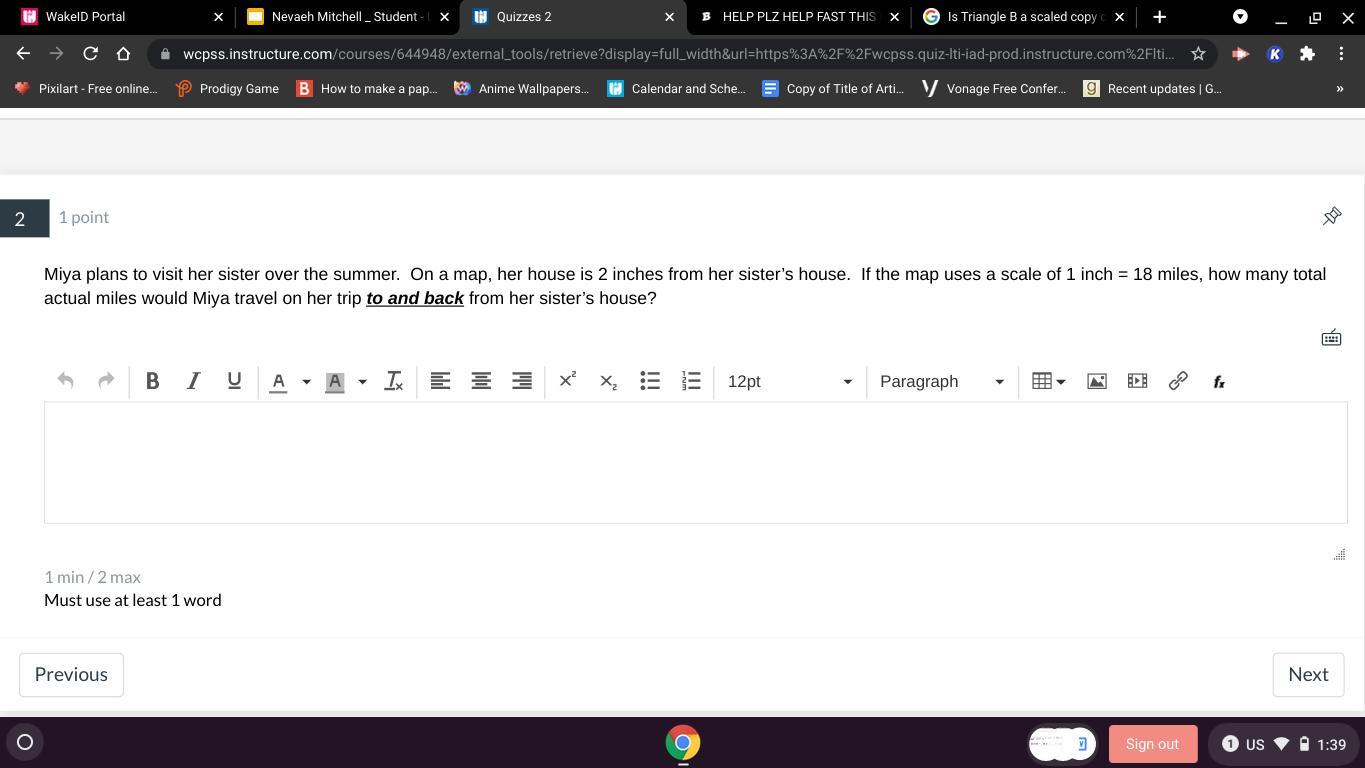Open the Chrome three-dot menu
This screenshot has height=768, width=1365.
coord(1341,54)
